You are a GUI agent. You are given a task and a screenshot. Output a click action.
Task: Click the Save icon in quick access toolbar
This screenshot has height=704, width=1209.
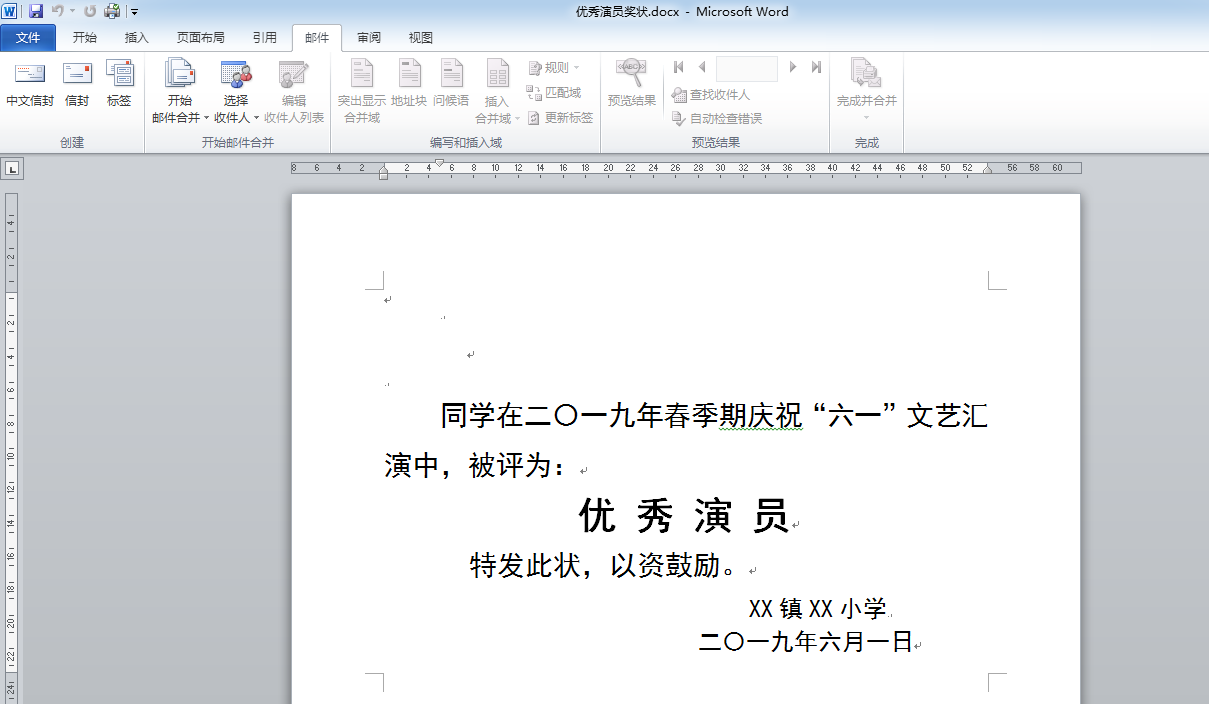36,11
